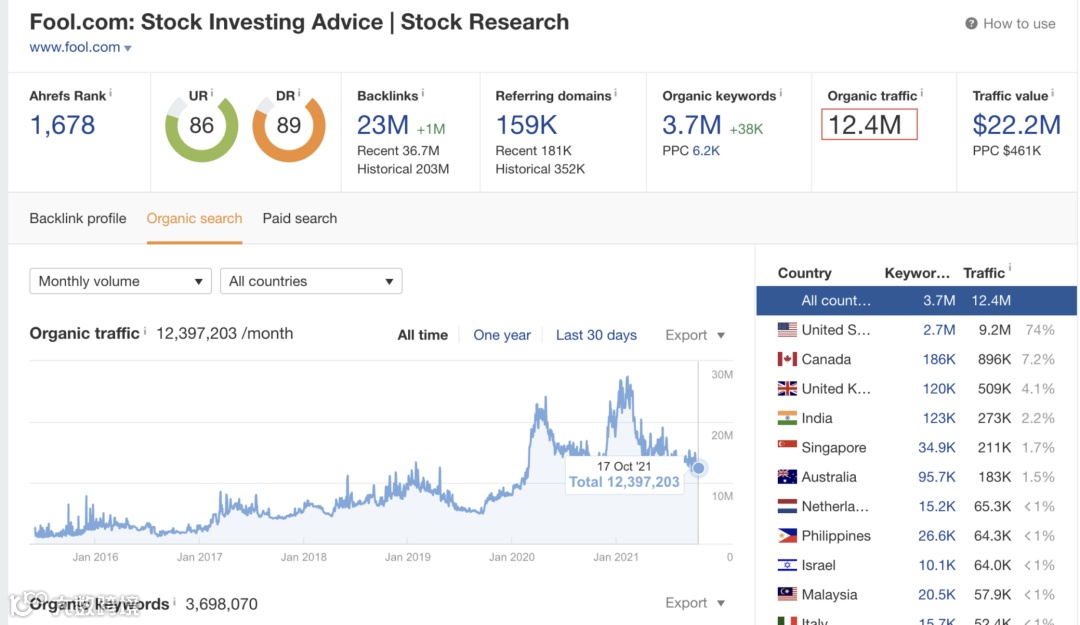Image resolution: width=1080 pixels, height=625 pixels.
Task: Click the Canada traffic value 896K
Action: [994, 359]
